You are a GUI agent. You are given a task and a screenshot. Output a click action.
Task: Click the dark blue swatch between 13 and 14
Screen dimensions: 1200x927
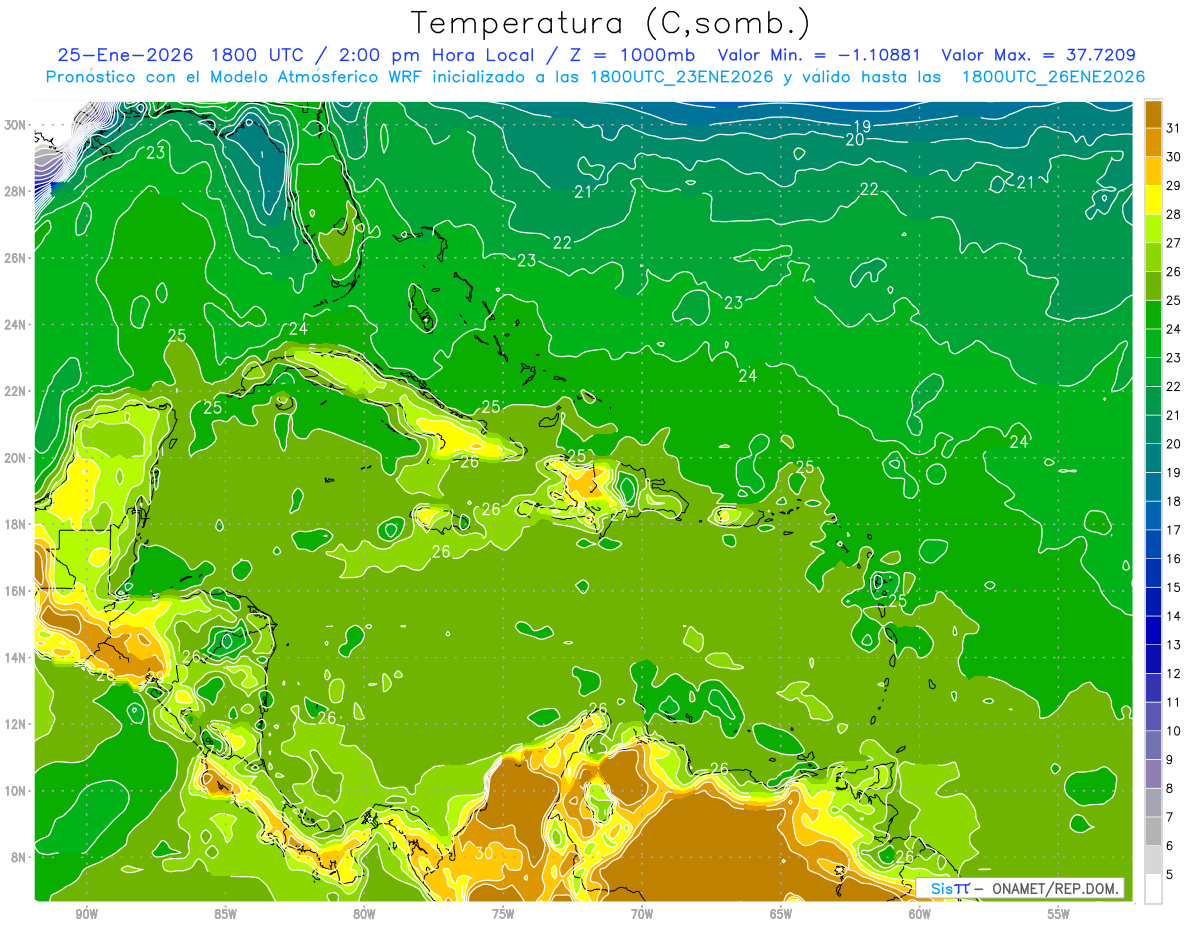pyautogui.click(x=1153, y=630)
